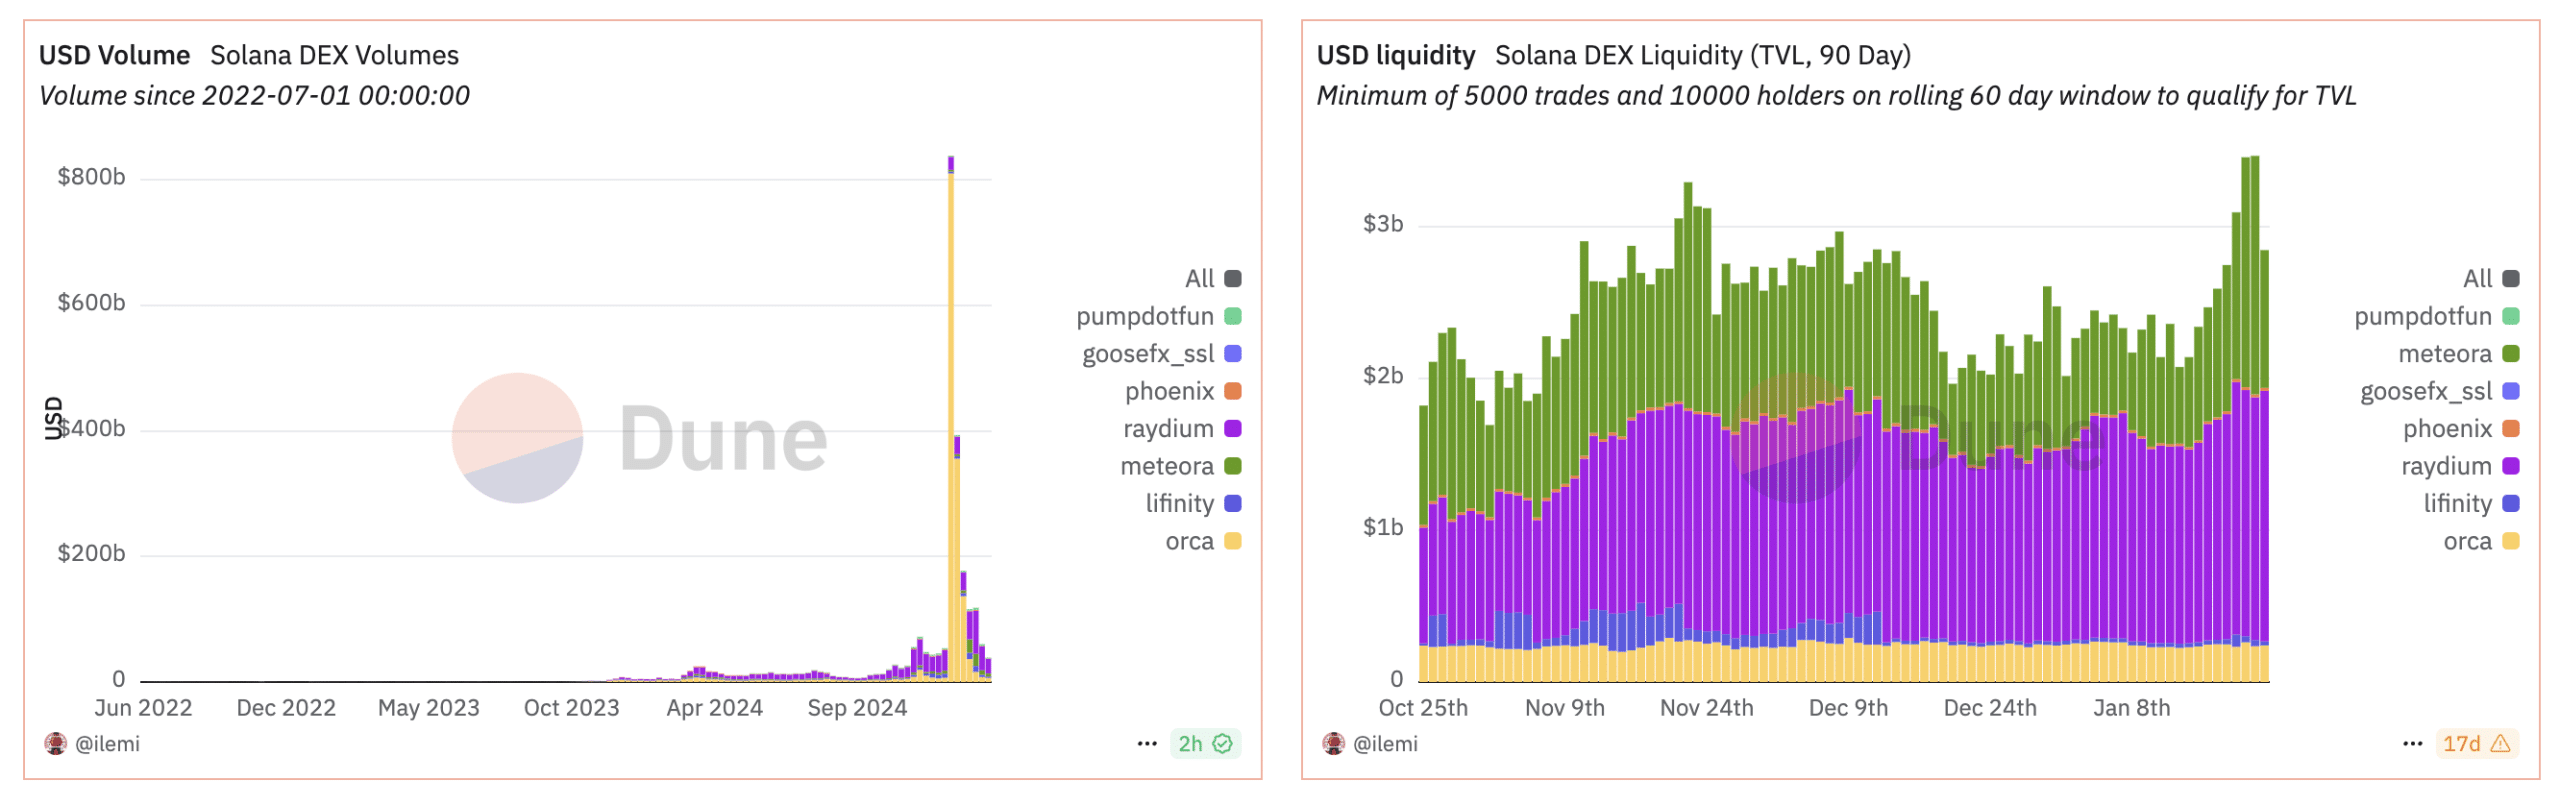
Task: Open the @ilemi author link under liquidity chart
Action: pos(1385,743)
